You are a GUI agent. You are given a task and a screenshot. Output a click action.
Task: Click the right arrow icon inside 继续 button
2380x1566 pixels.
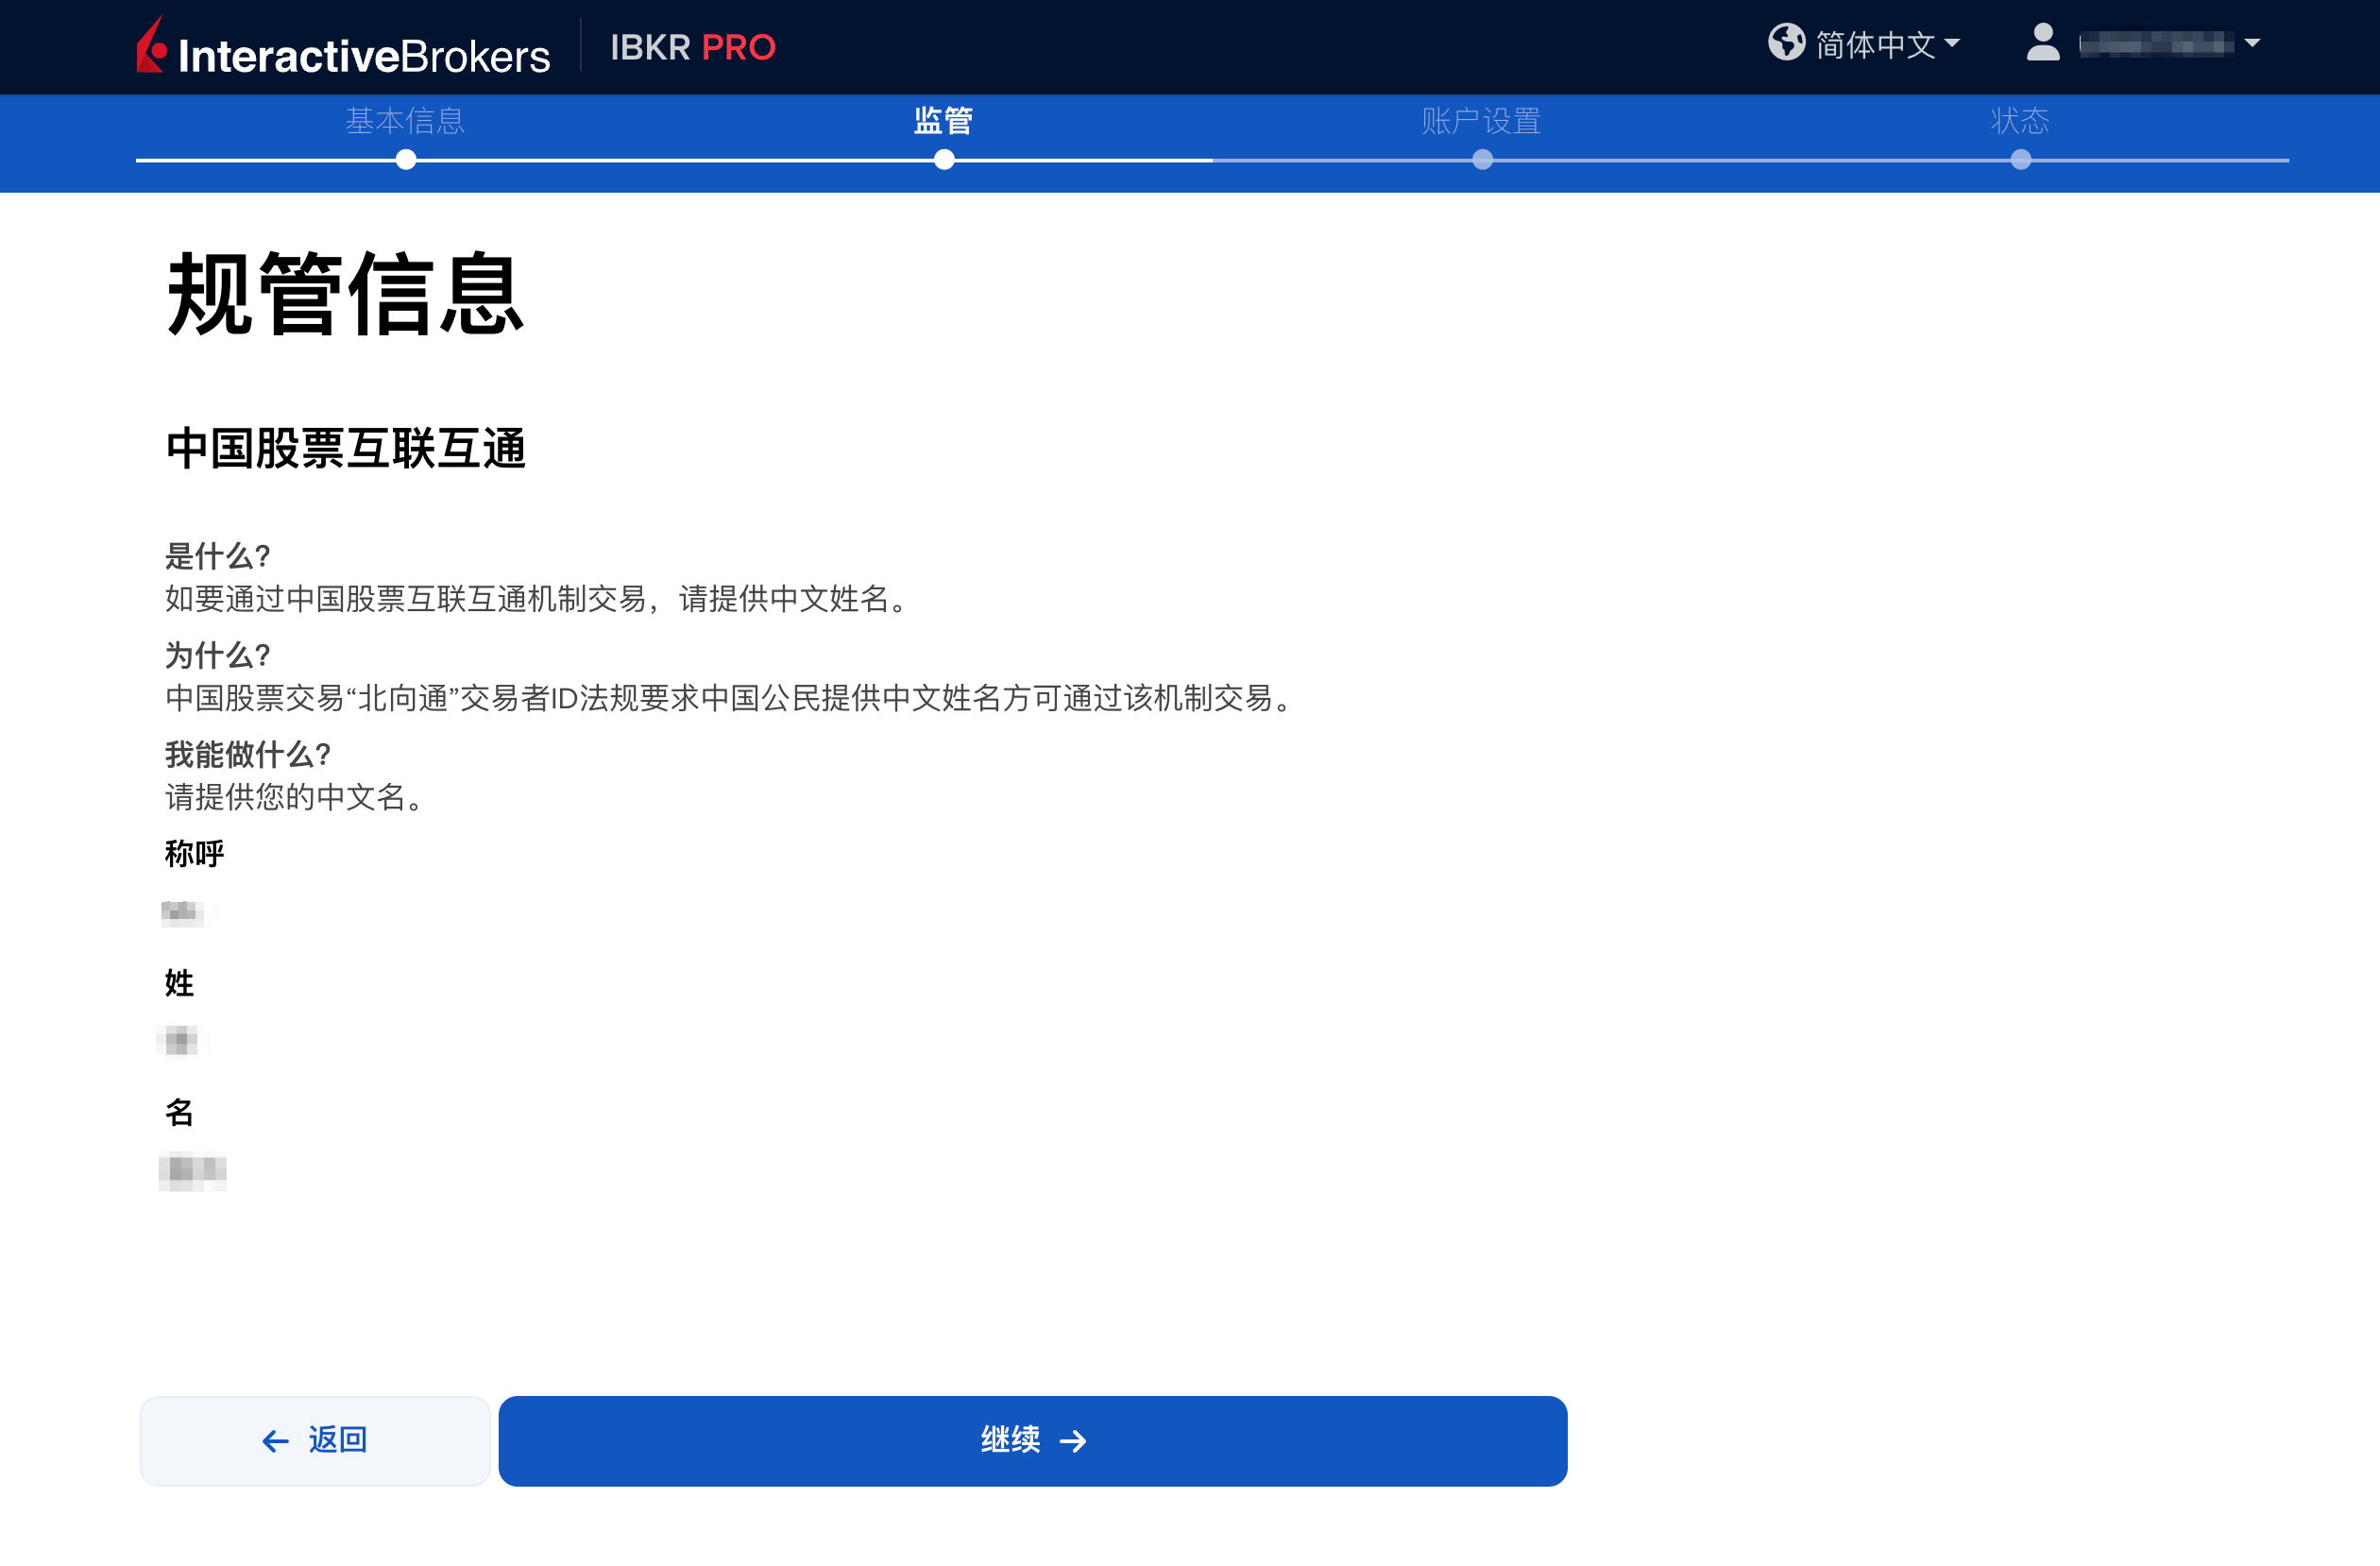pos(1073,1441)
